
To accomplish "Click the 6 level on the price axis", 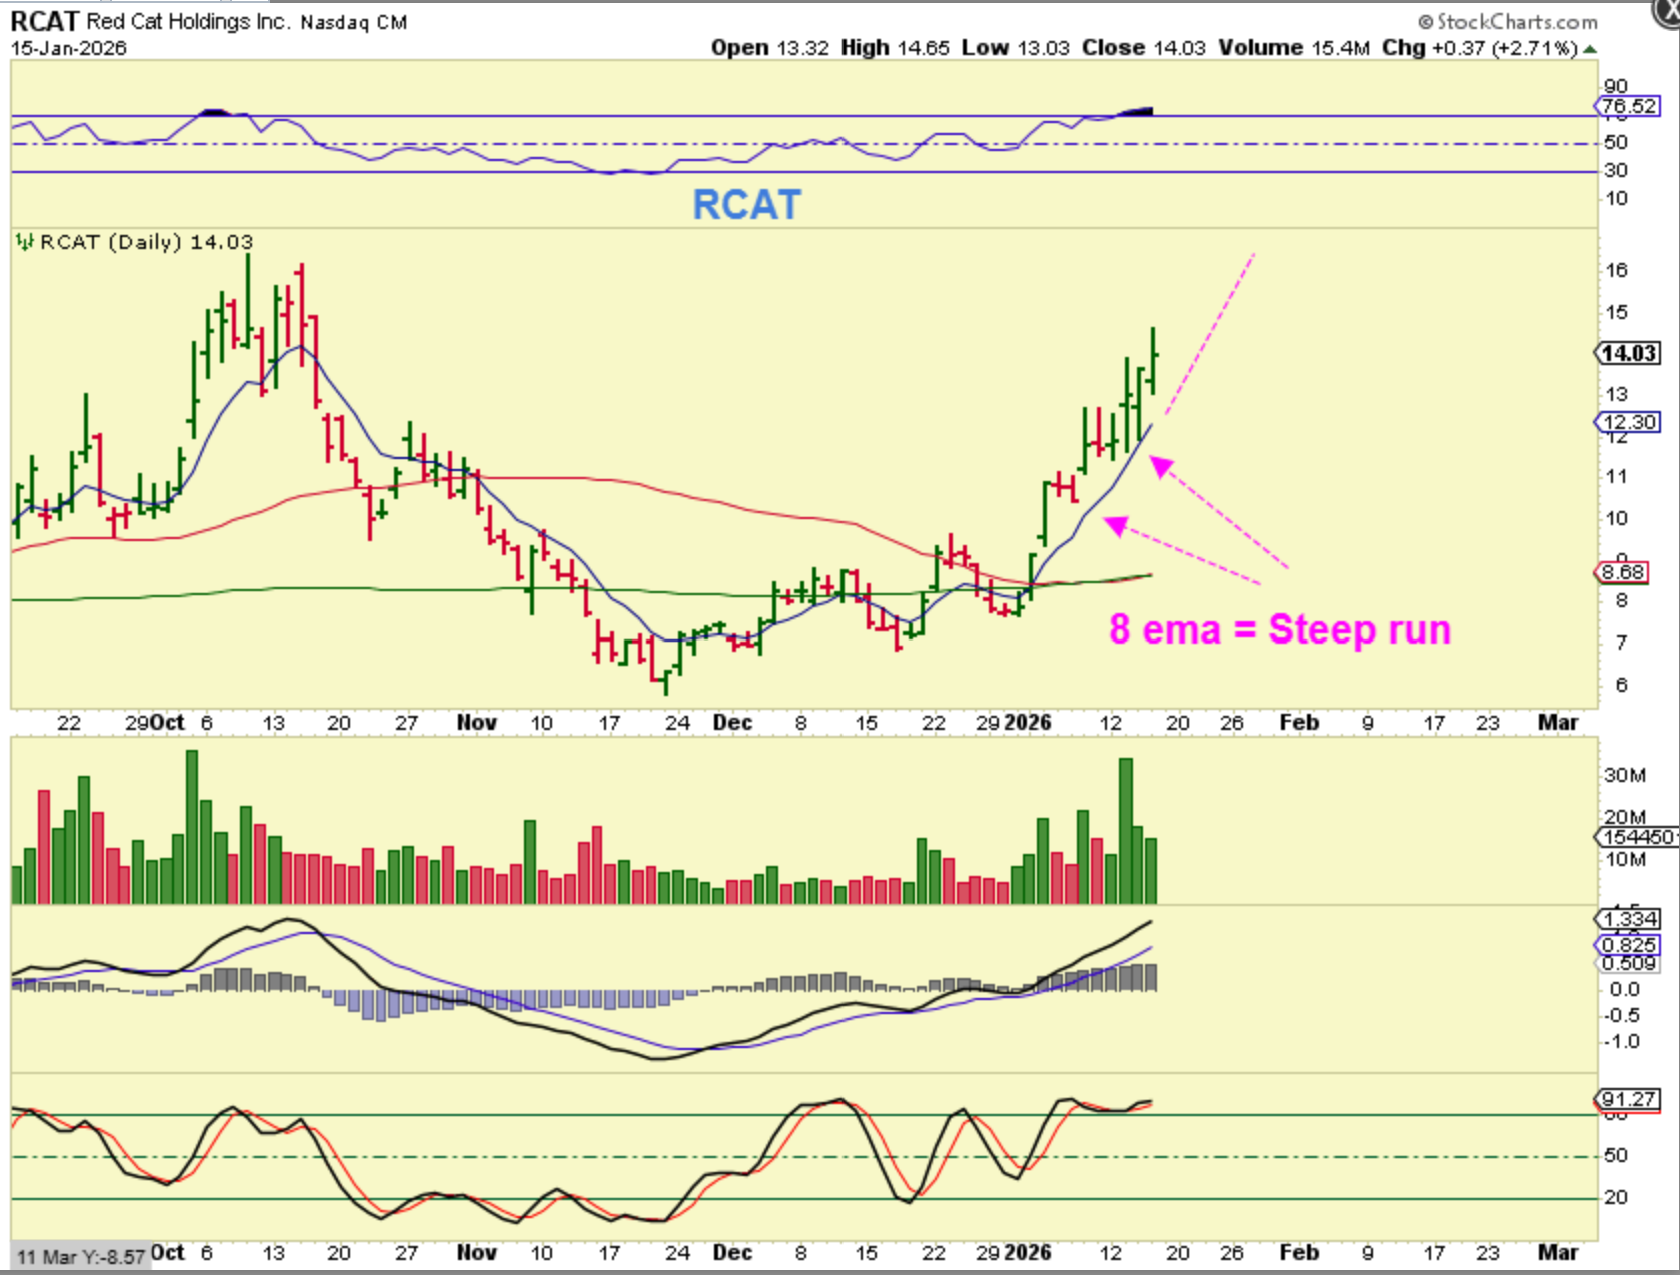I will click(x=1621, y=685).
